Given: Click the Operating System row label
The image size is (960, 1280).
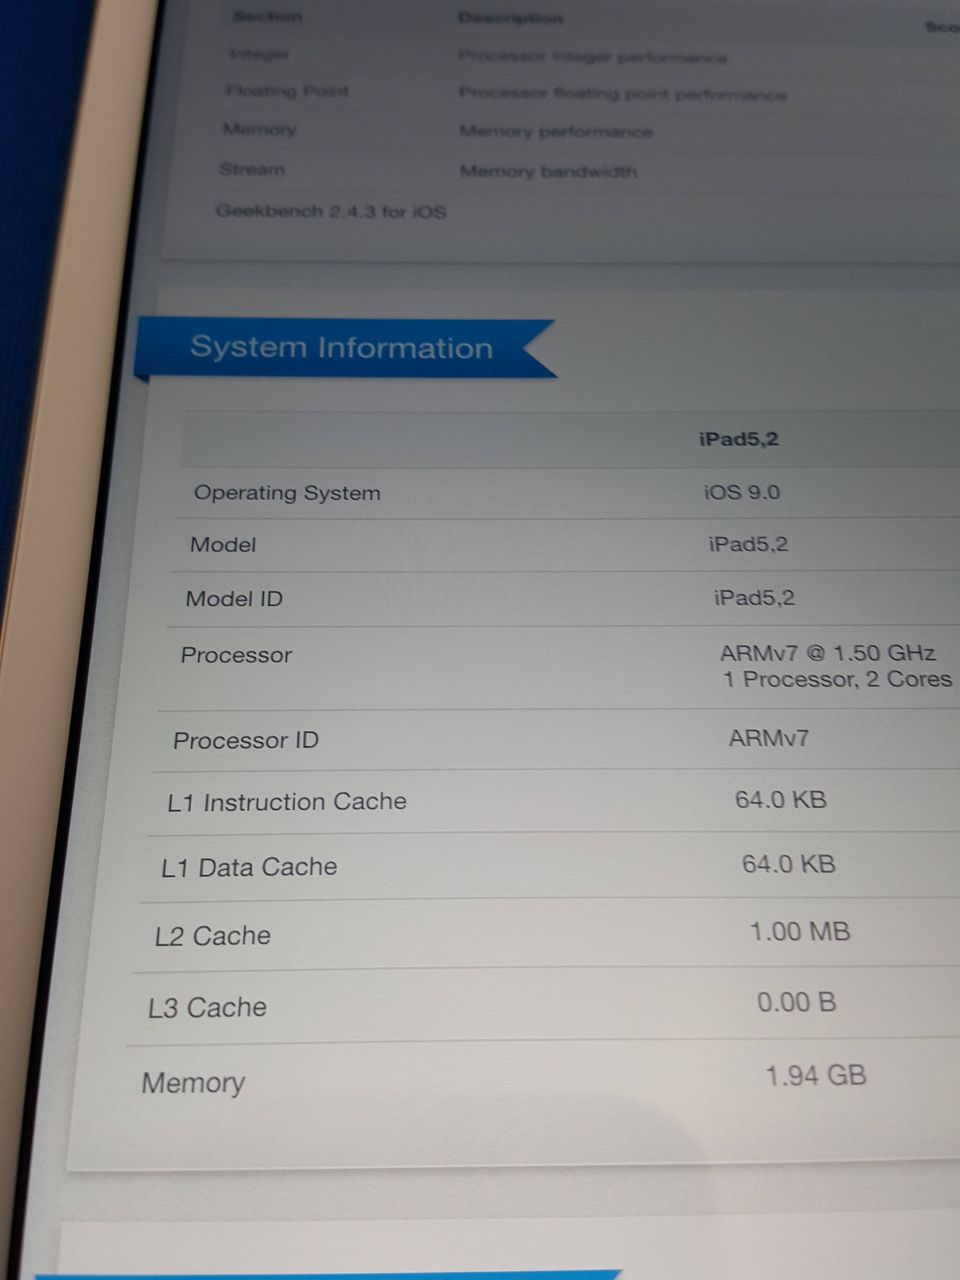Looking at the screenshot, I should [287, 493].
